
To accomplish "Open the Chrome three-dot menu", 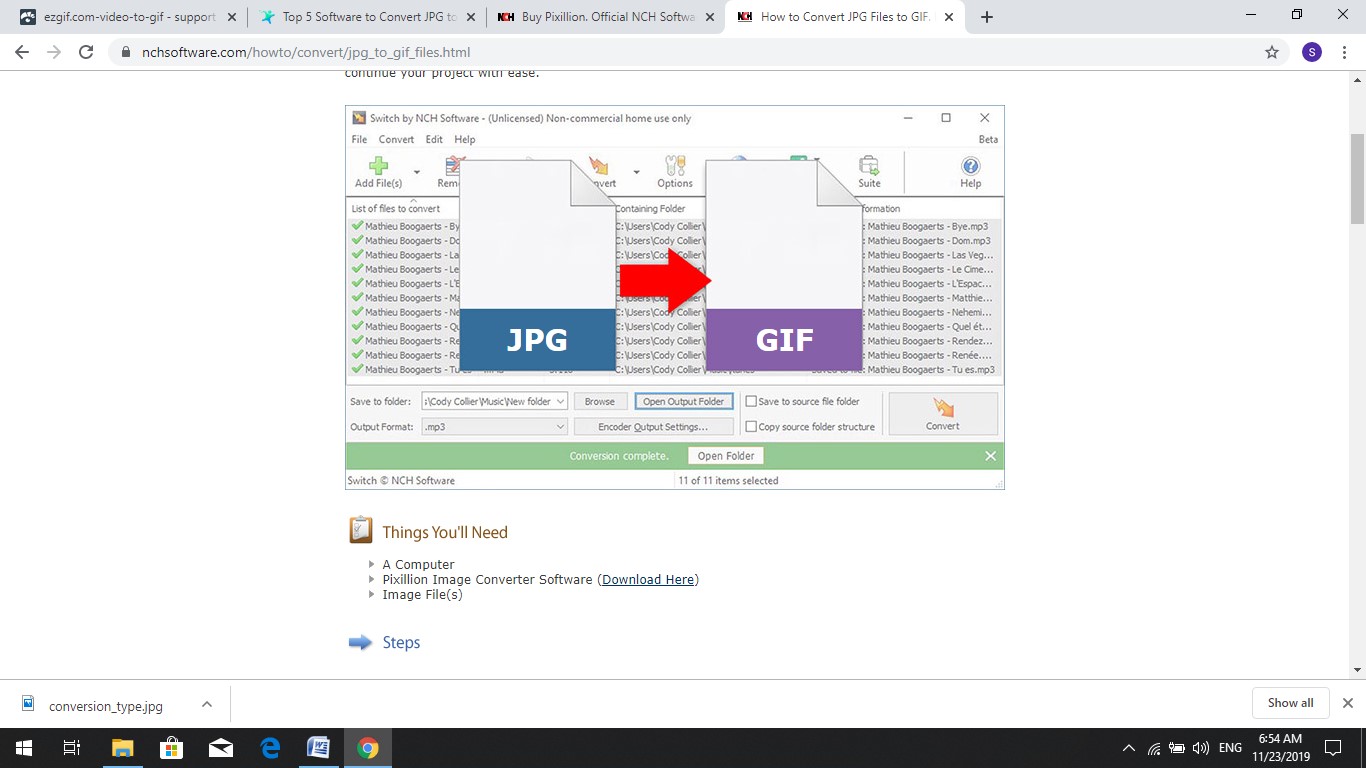I will coord(1345,52).
